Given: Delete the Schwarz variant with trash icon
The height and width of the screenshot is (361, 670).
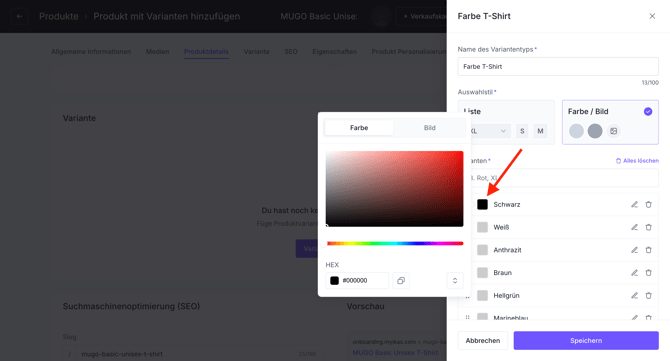Looking at the screenshot, I should click(649, 205).
